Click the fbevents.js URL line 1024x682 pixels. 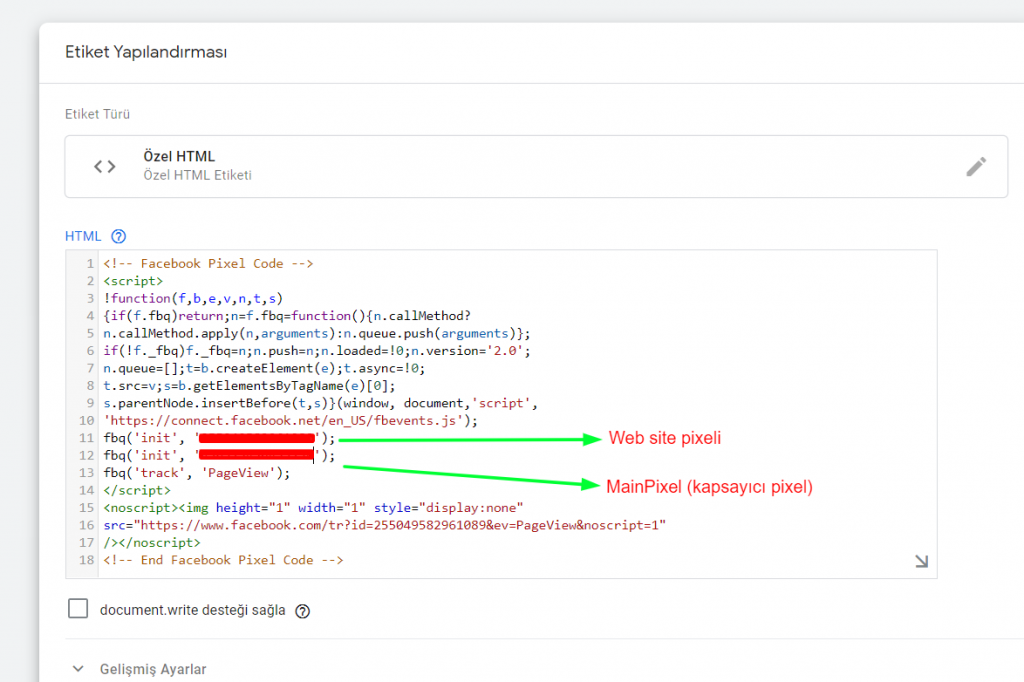point(290,421)
